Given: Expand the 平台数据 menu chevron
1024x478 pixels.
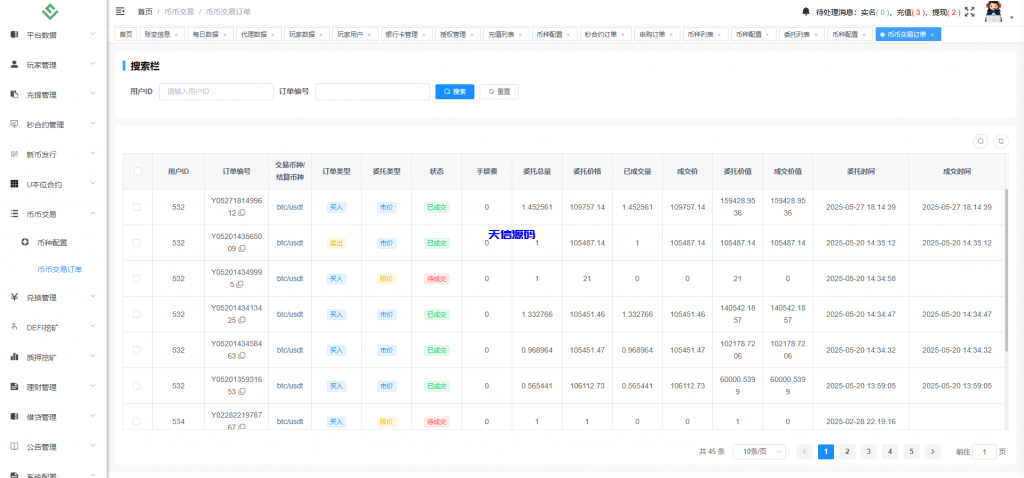Looking at the screenshot, I should click(x=93, y=34).
